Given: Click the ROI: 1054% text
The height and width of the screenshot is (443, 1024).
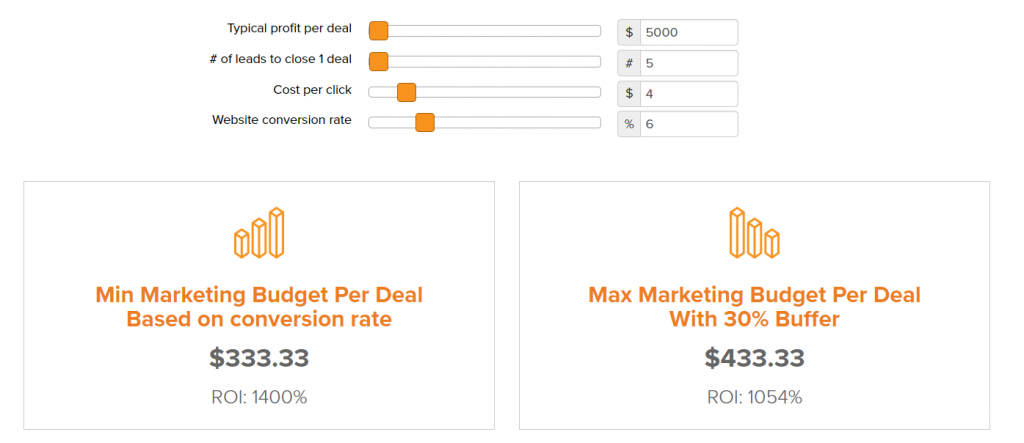Looking at the screenshot, I should [754, 397].
